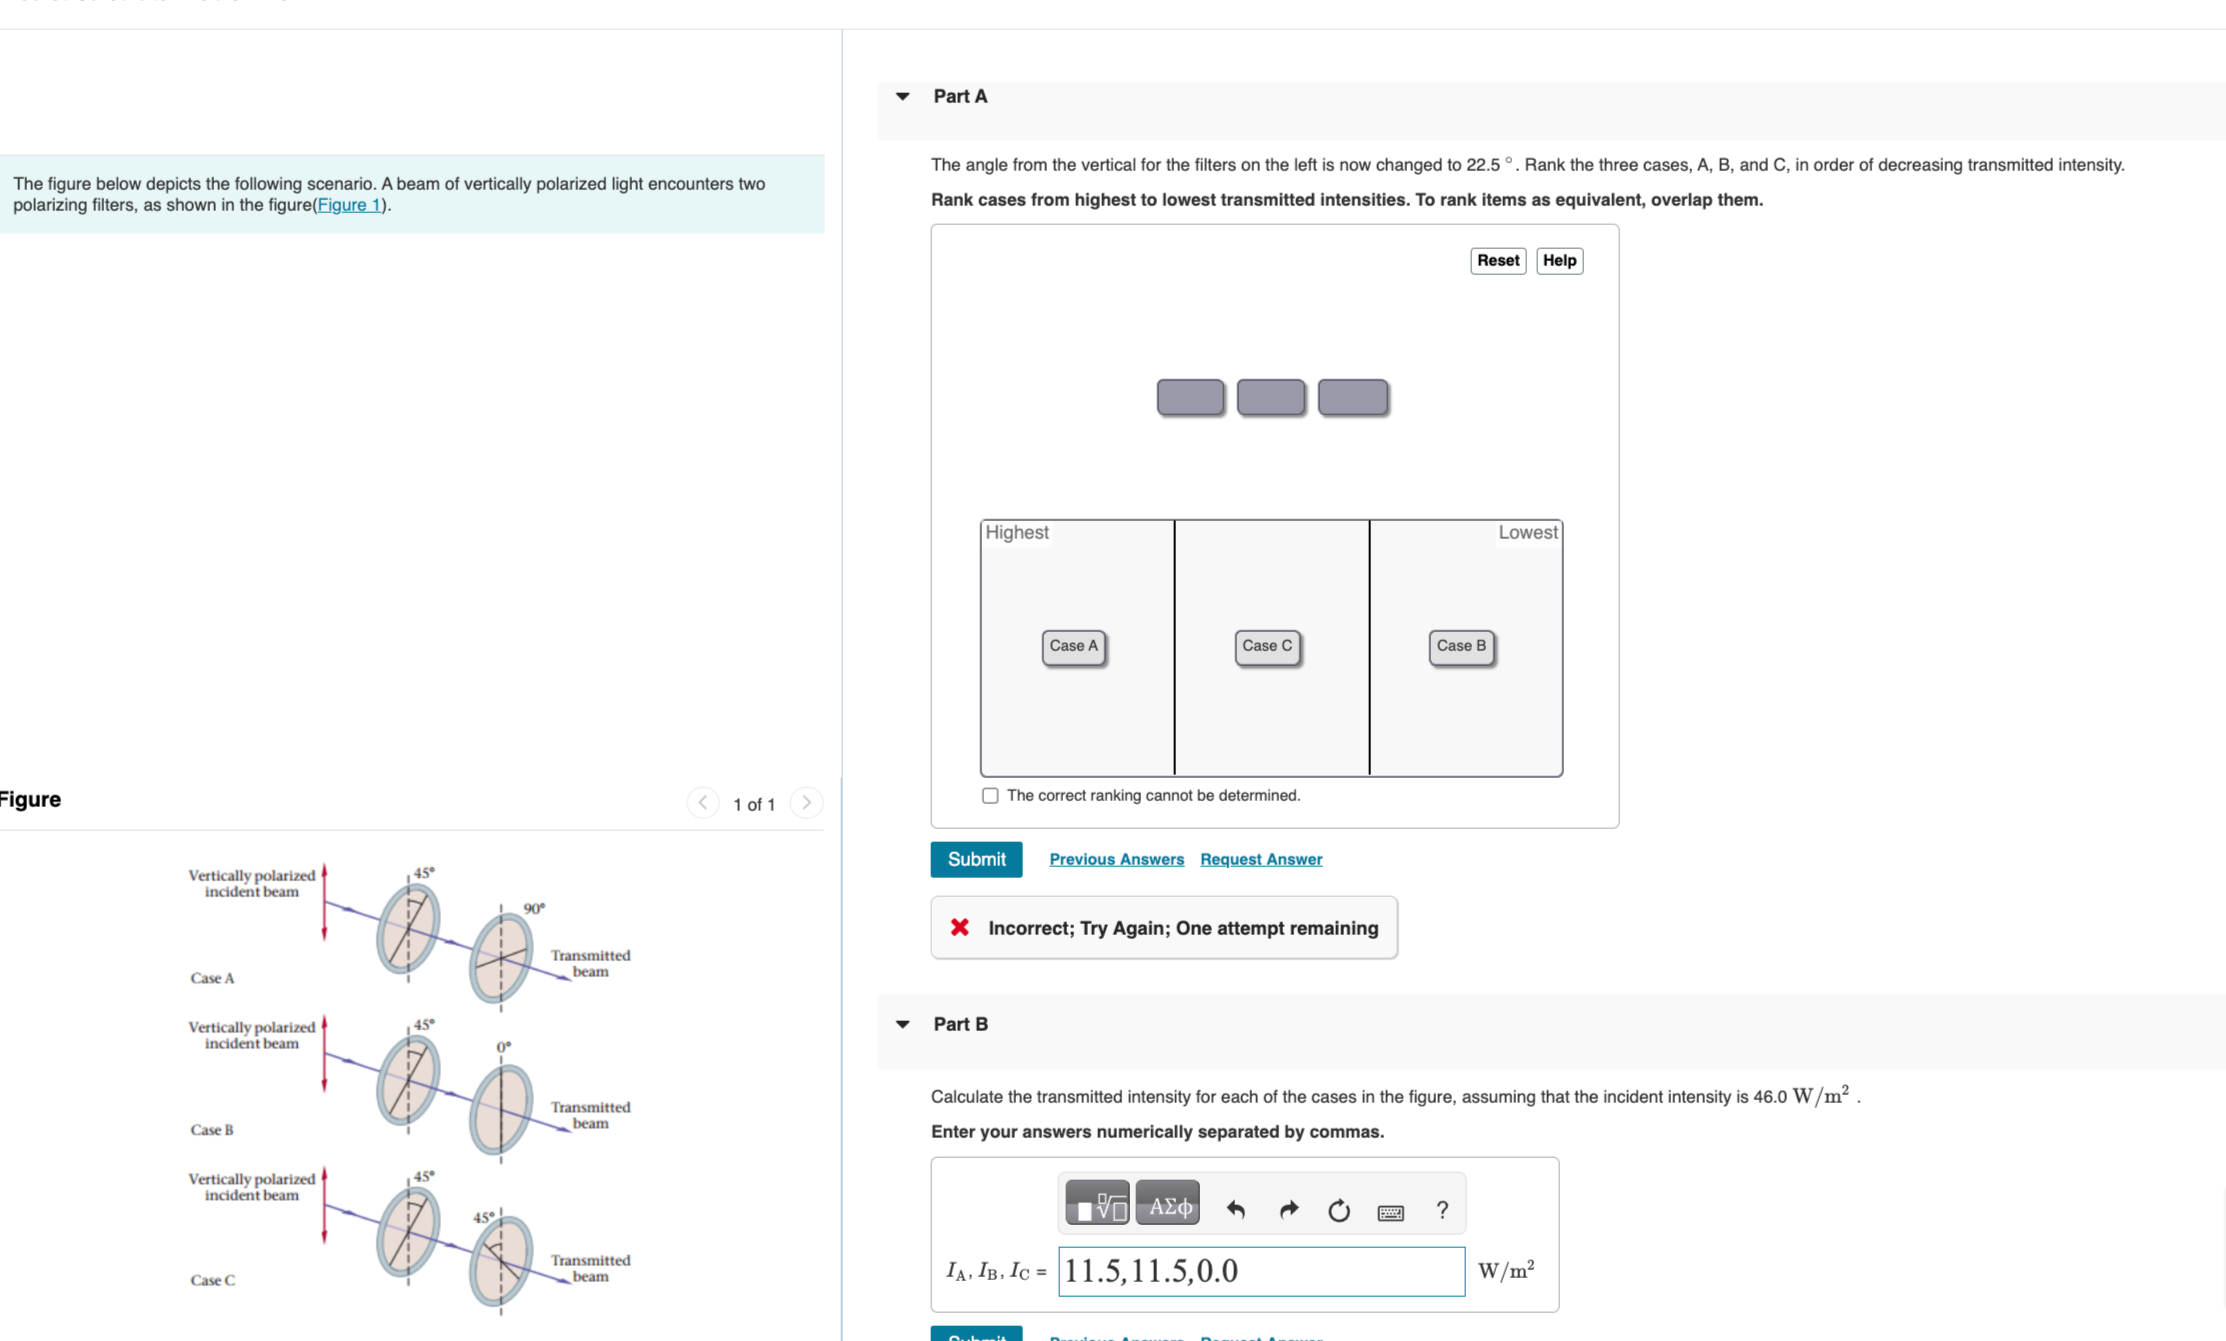Submit the Part A ranking
Screen dimensions: 2226x1341
click(975, 859)
